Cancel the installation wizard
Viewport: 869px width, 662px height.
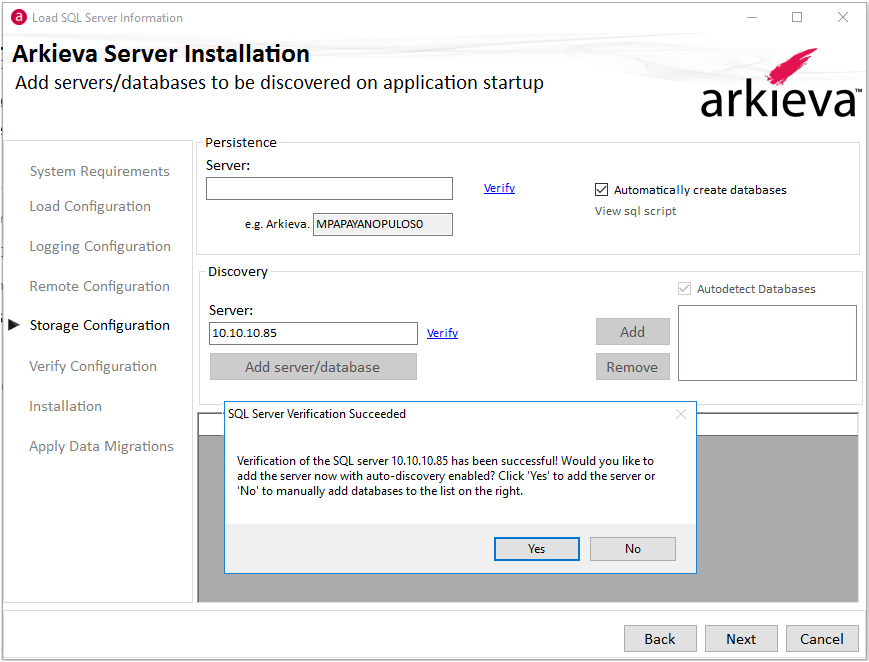[822, 639]
